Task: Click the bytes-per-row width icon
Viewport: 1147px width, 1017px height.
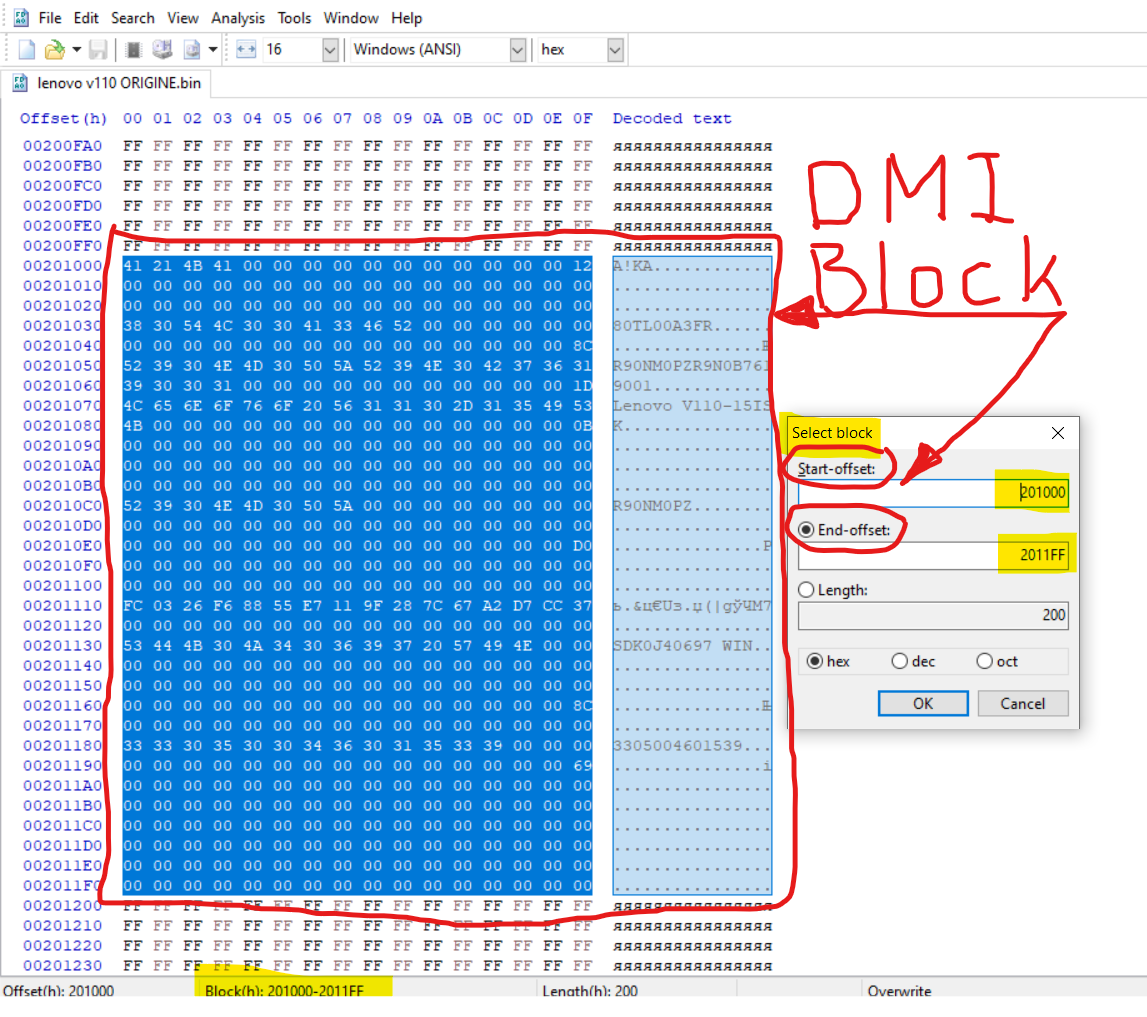Action: [247, 50]
